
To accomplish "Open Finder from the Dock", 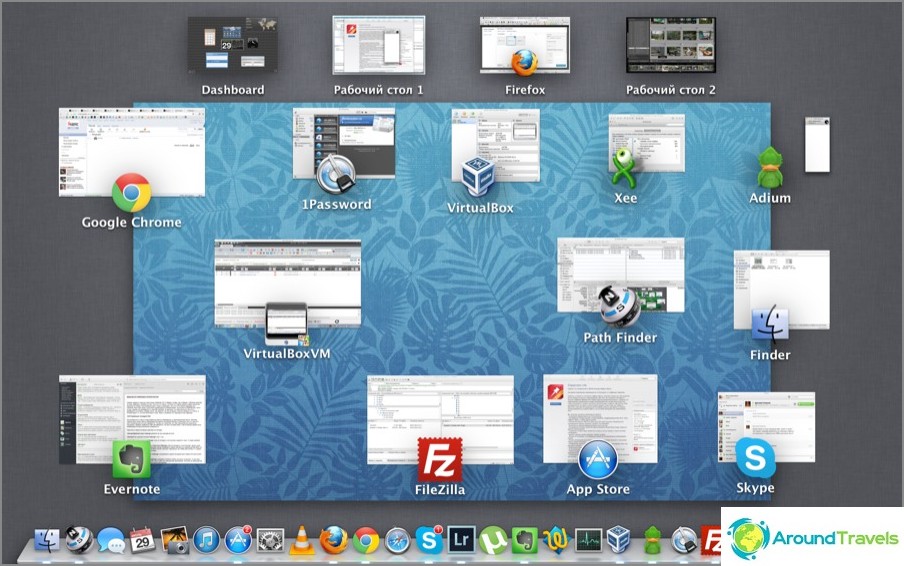I will coord(48,541).
